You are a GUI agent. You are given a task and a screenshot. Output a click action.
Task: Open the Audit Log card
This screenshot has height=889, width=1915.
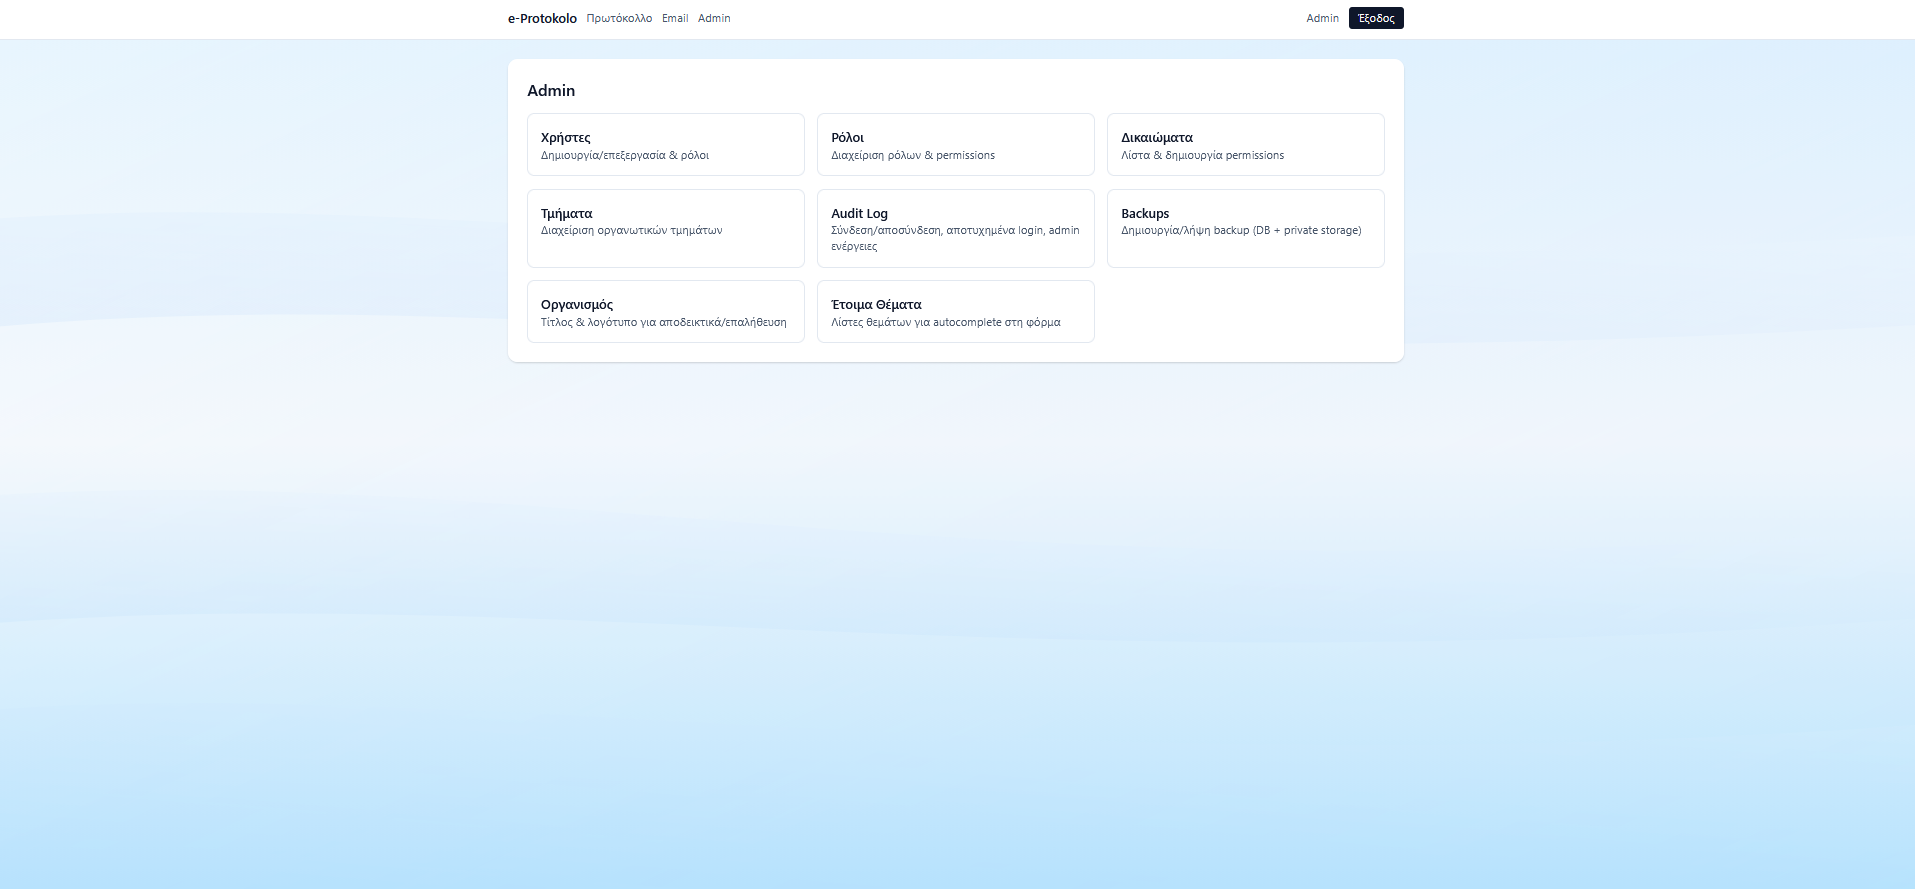956,229
